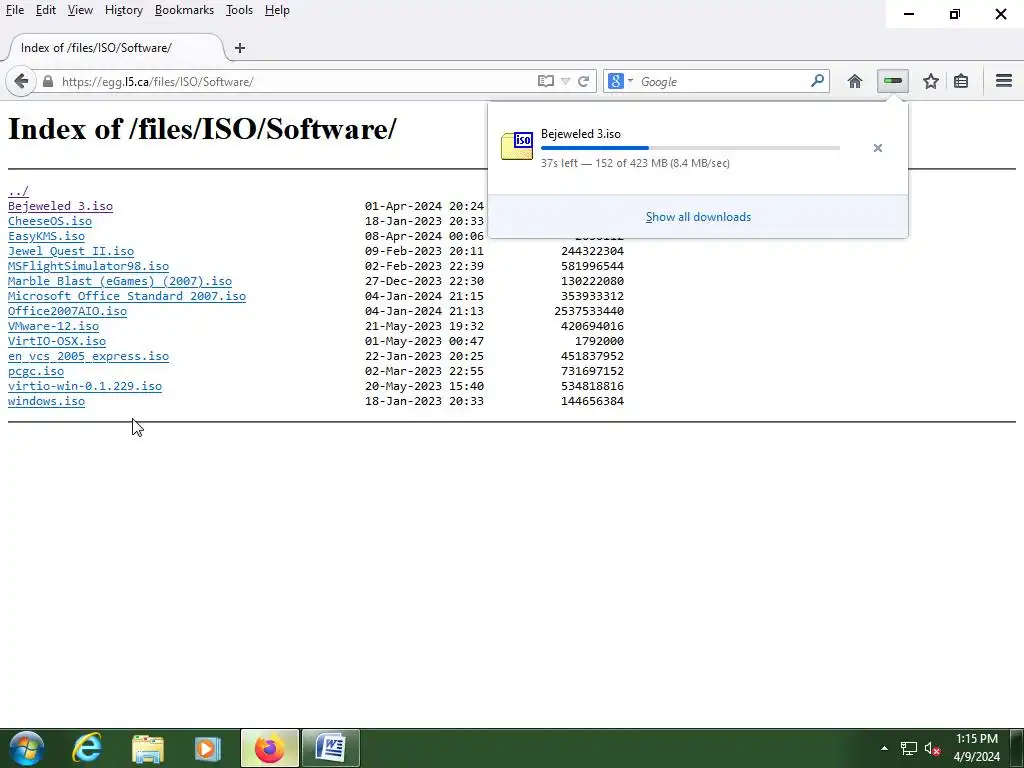The height and width of the screenshot is (768, 1024).
Task: Click Marble Blast (eGames) (2007).iso link
Action: point(120,281)
